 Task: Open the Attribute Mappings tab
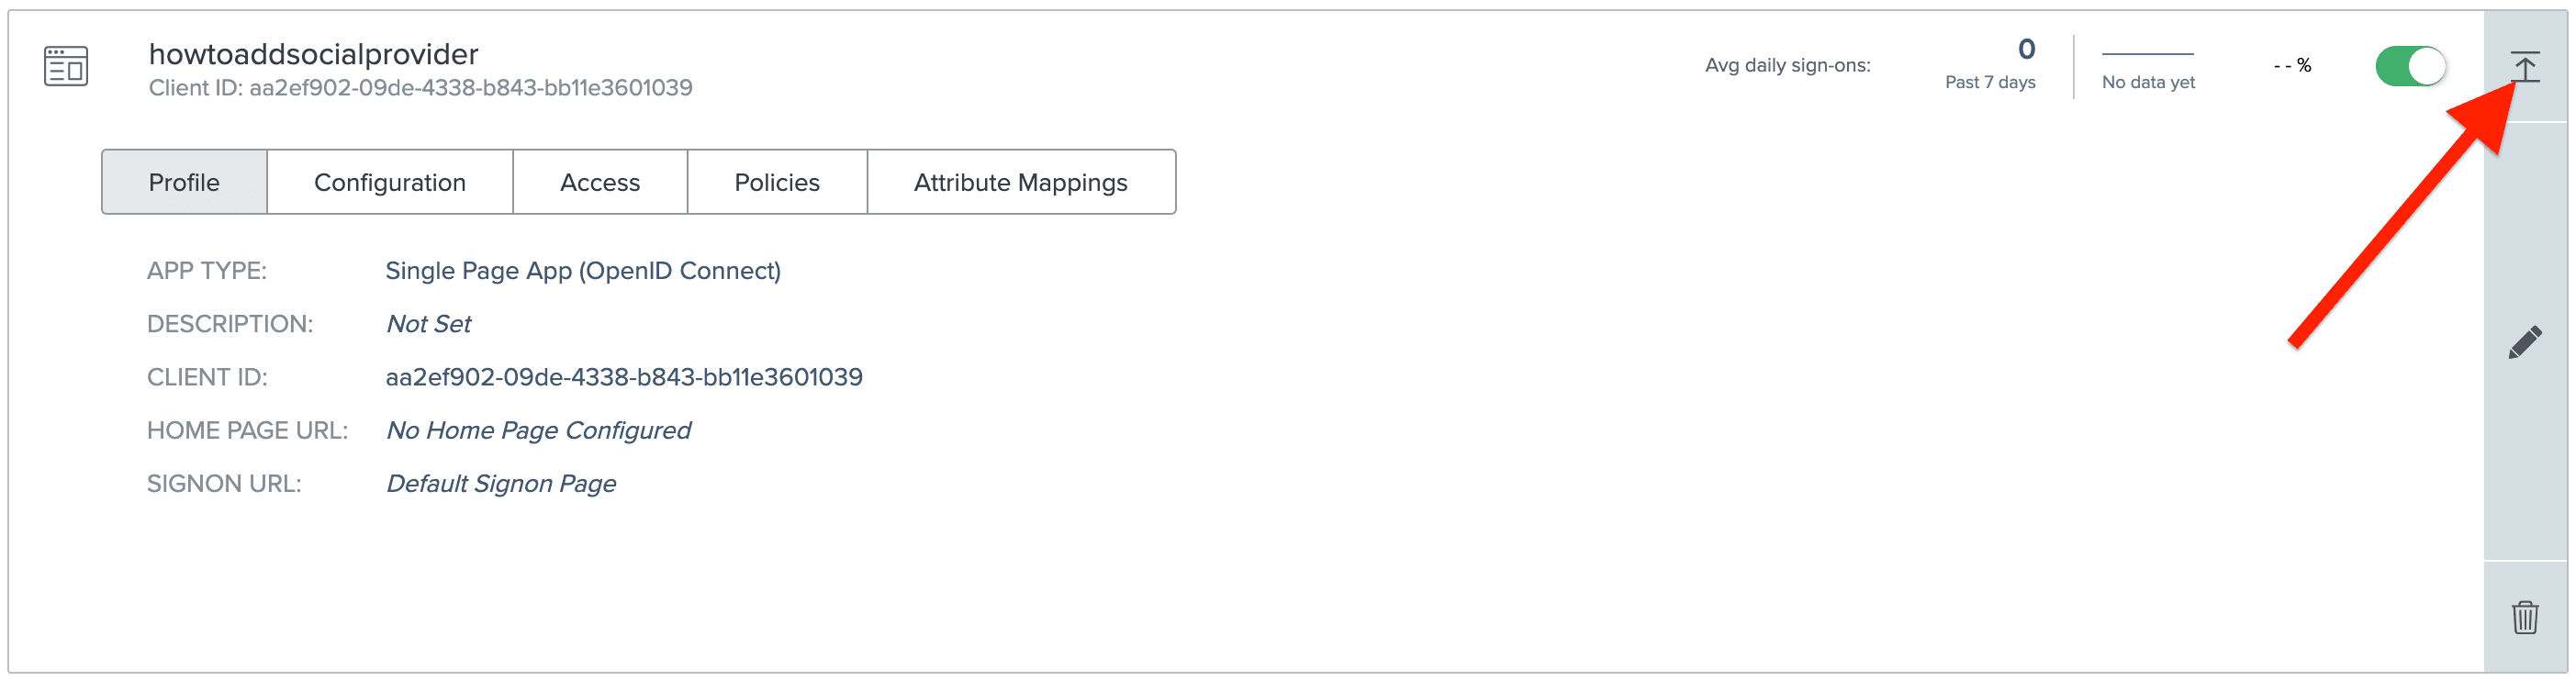(x=1020, y=182)
